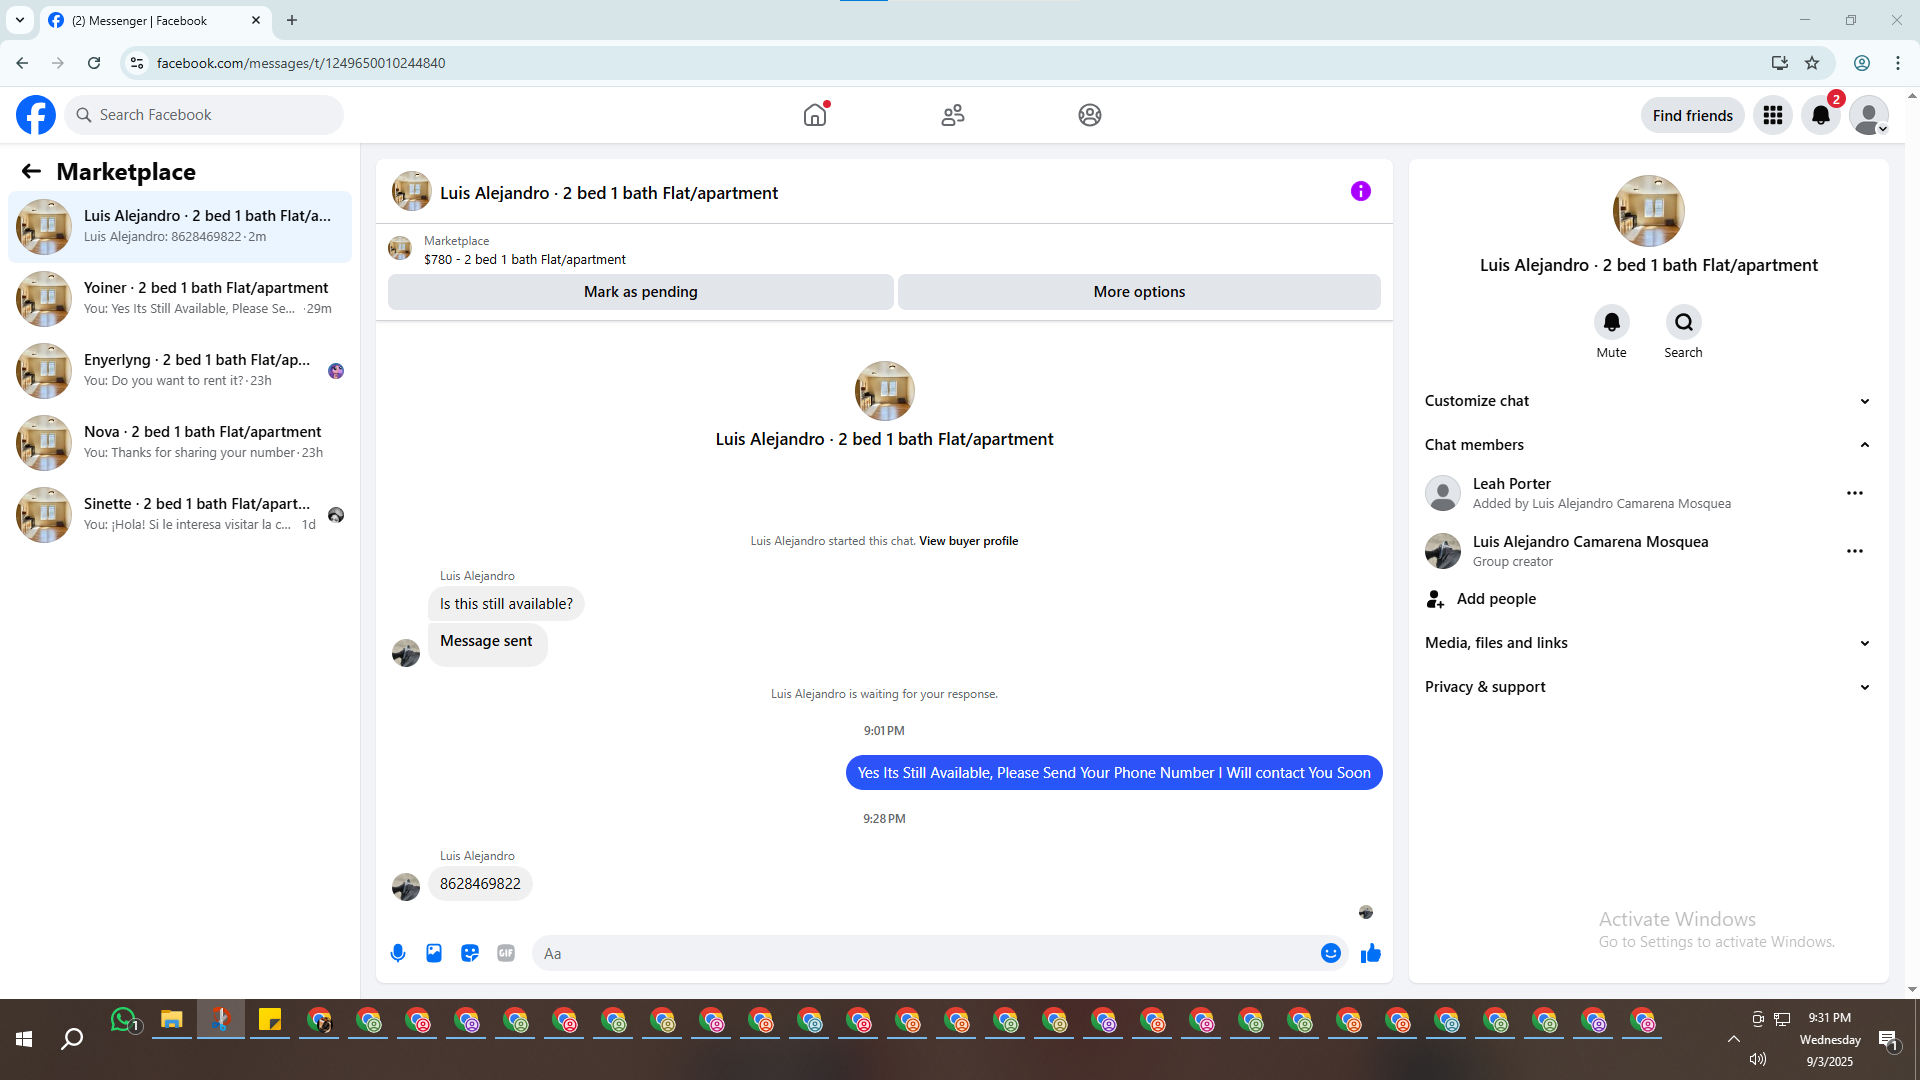Viewport: 1920px width, 1080px height.
Task: Open options for Luis Alejandro Camarena Mosquea
Action: pyautogui.click(x=1855, y=551)
